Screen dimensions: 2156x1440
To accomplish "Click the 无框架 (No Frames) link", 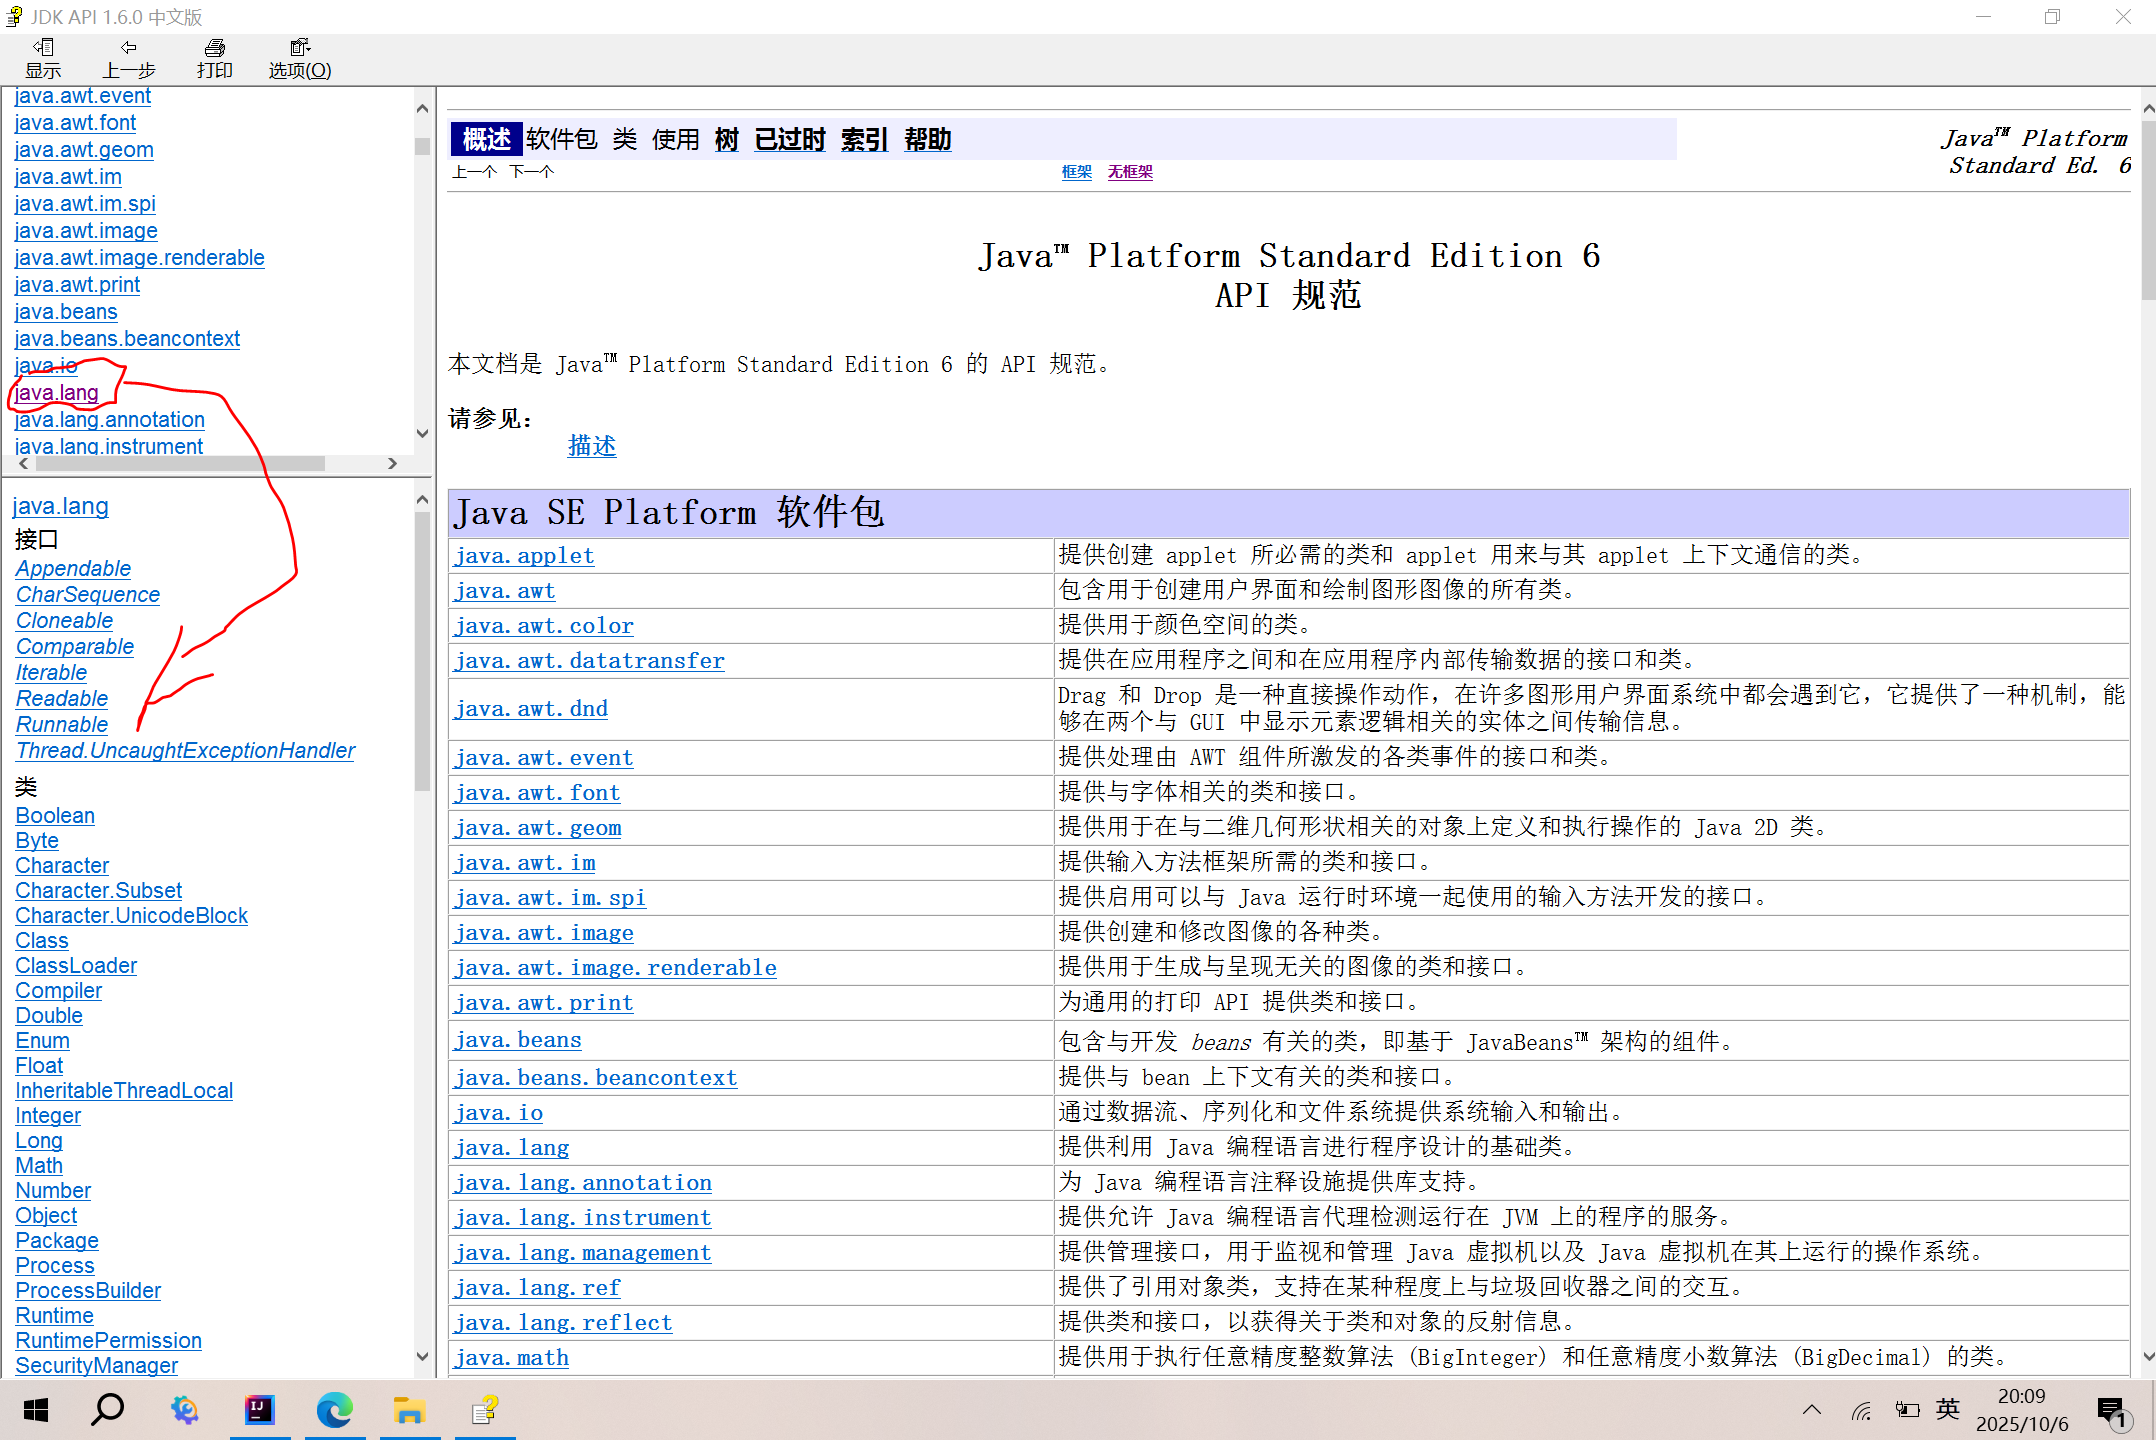I will pyautogui.click(x=1130, y=172).
